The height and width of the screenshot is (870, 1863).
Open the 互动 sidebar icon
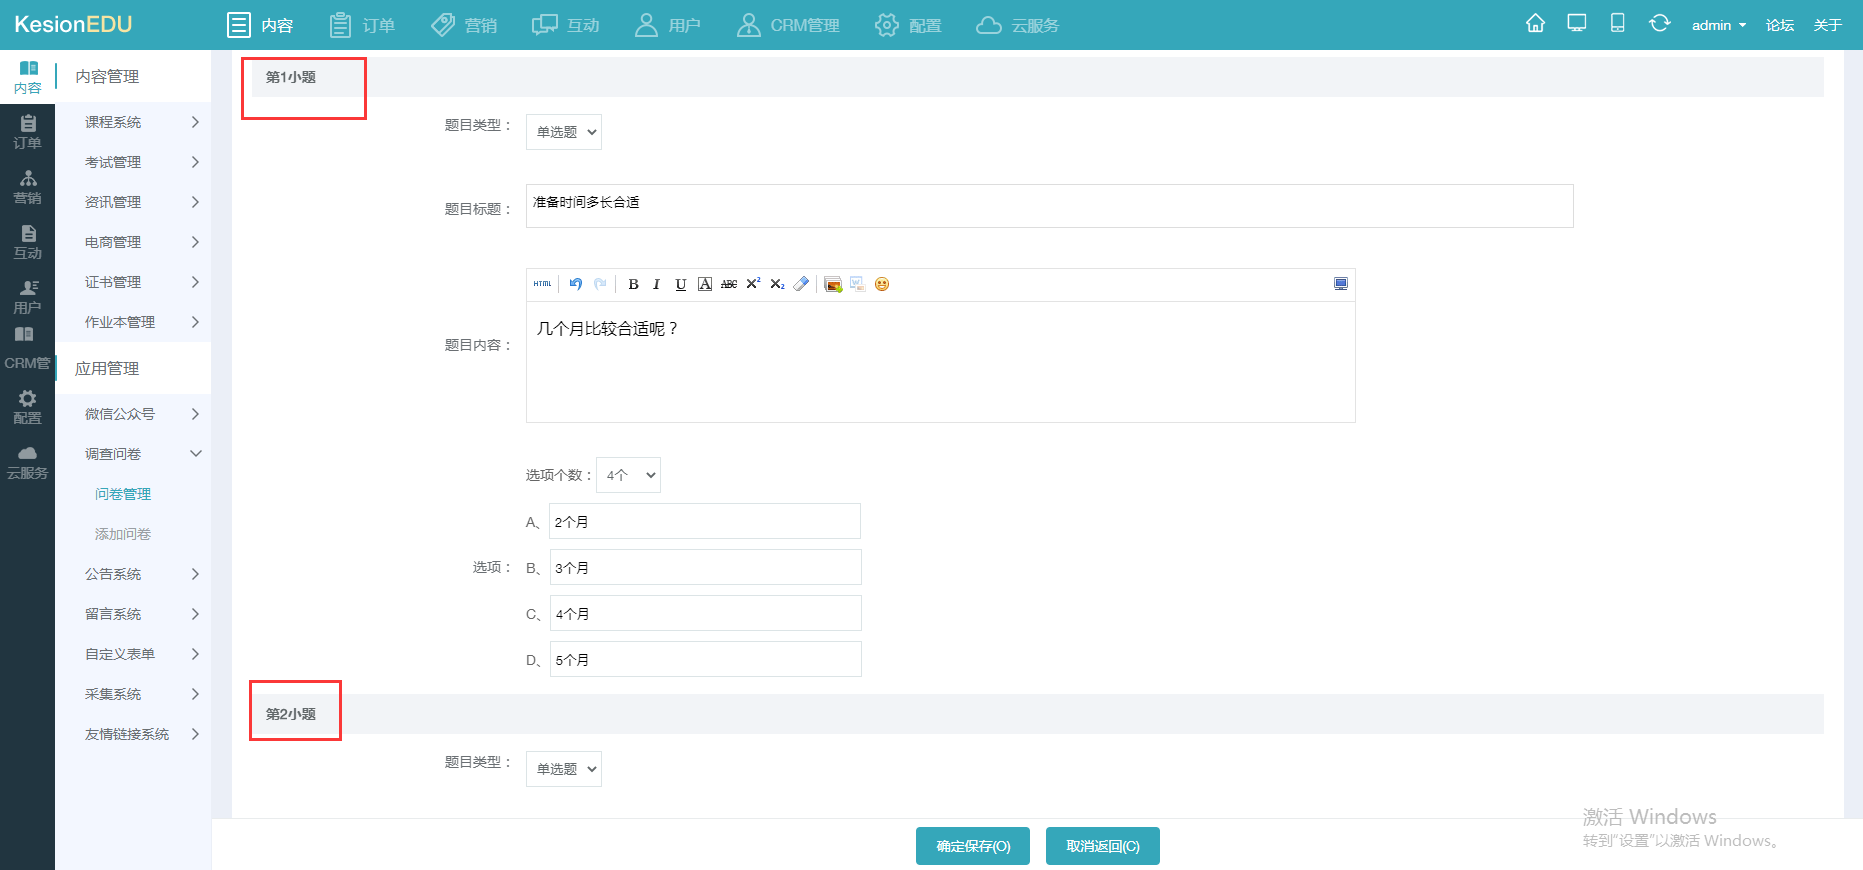click(x=27, y=241)
